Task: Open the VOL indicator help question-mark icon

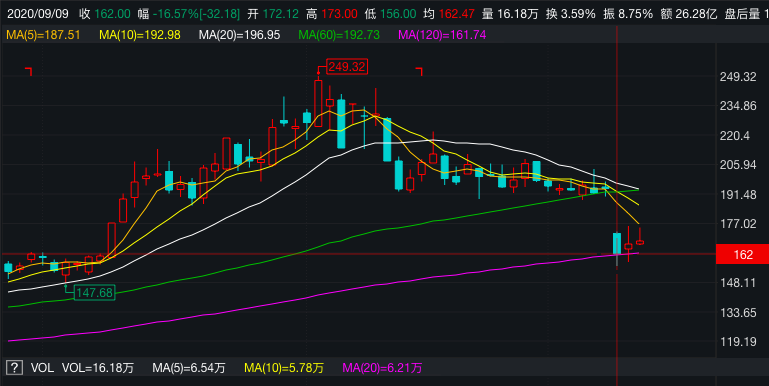Action: 14,367
